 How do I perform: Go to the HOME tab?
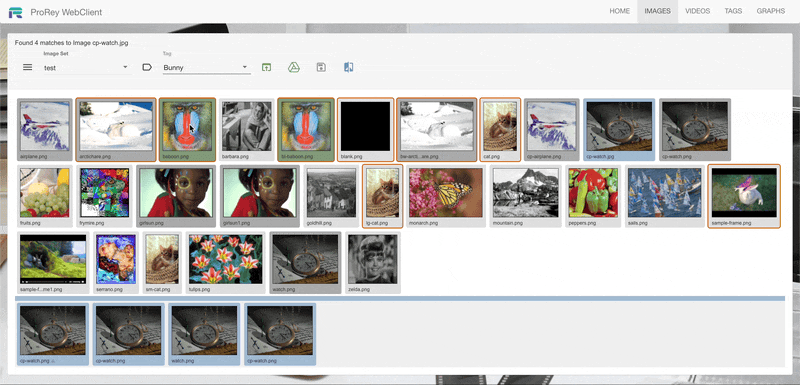point(619,11)
